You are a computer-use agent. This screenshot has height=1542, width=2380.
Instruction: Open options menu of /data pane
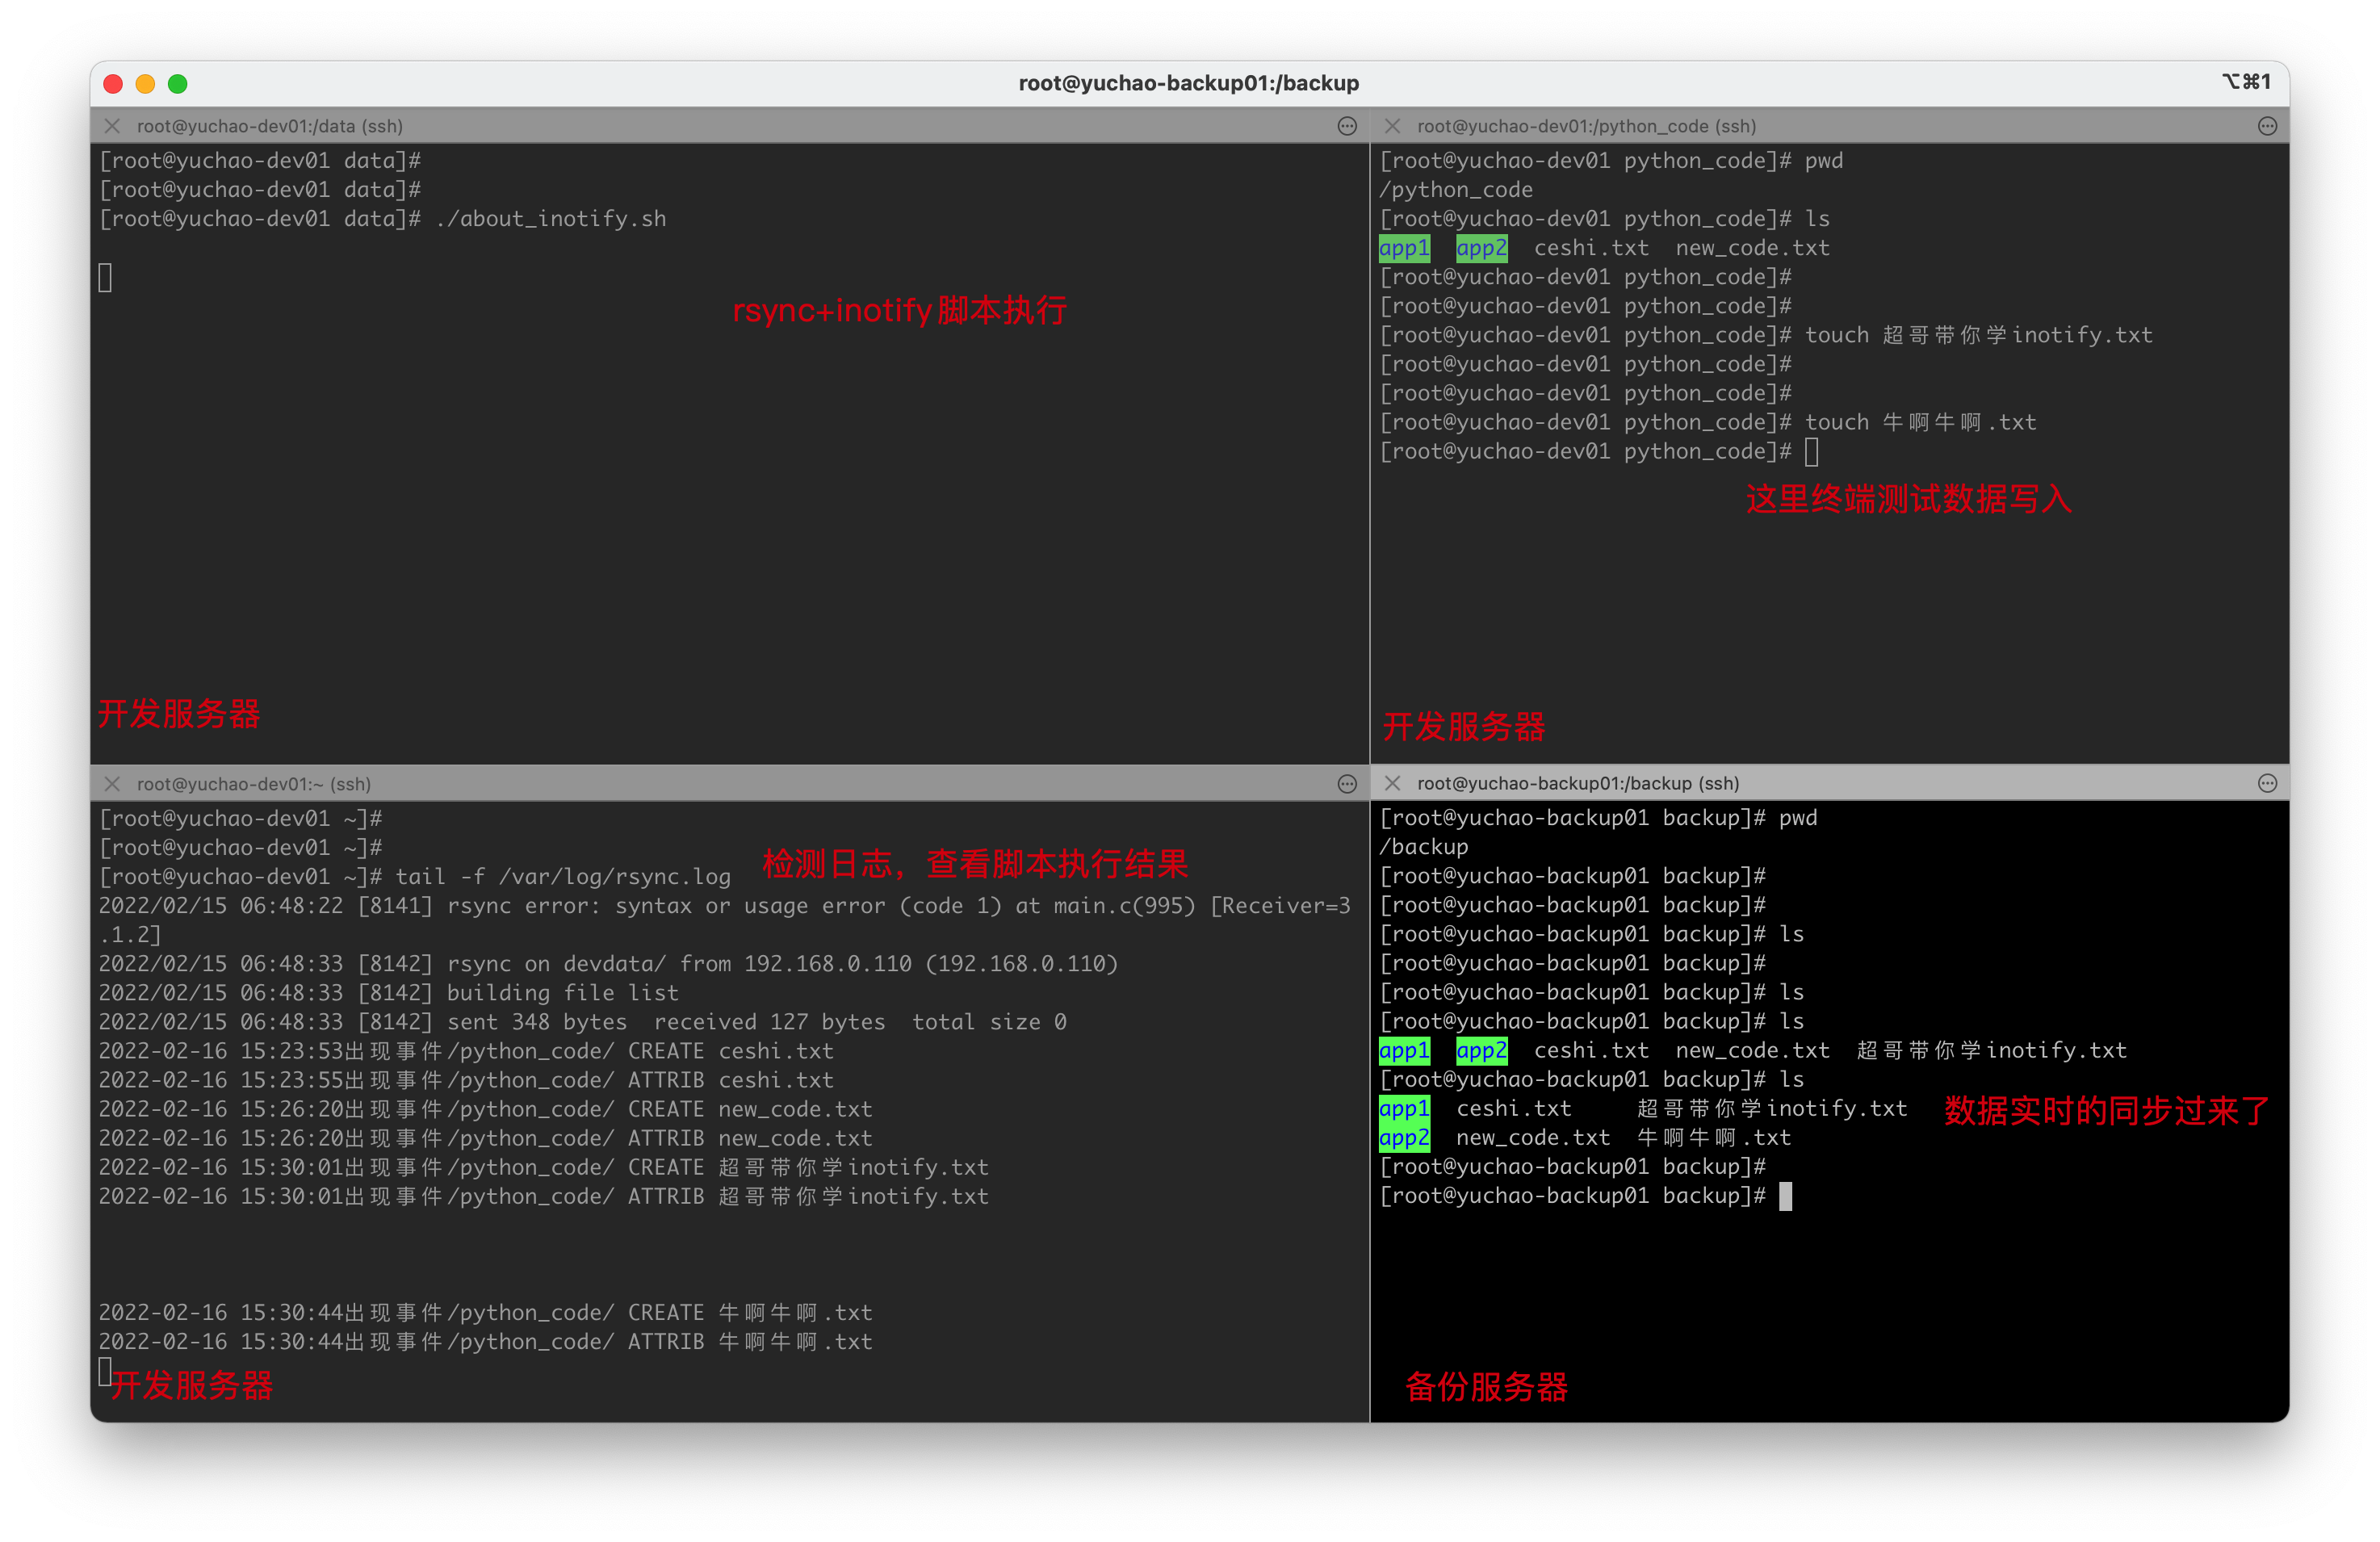coord(1347,126)
